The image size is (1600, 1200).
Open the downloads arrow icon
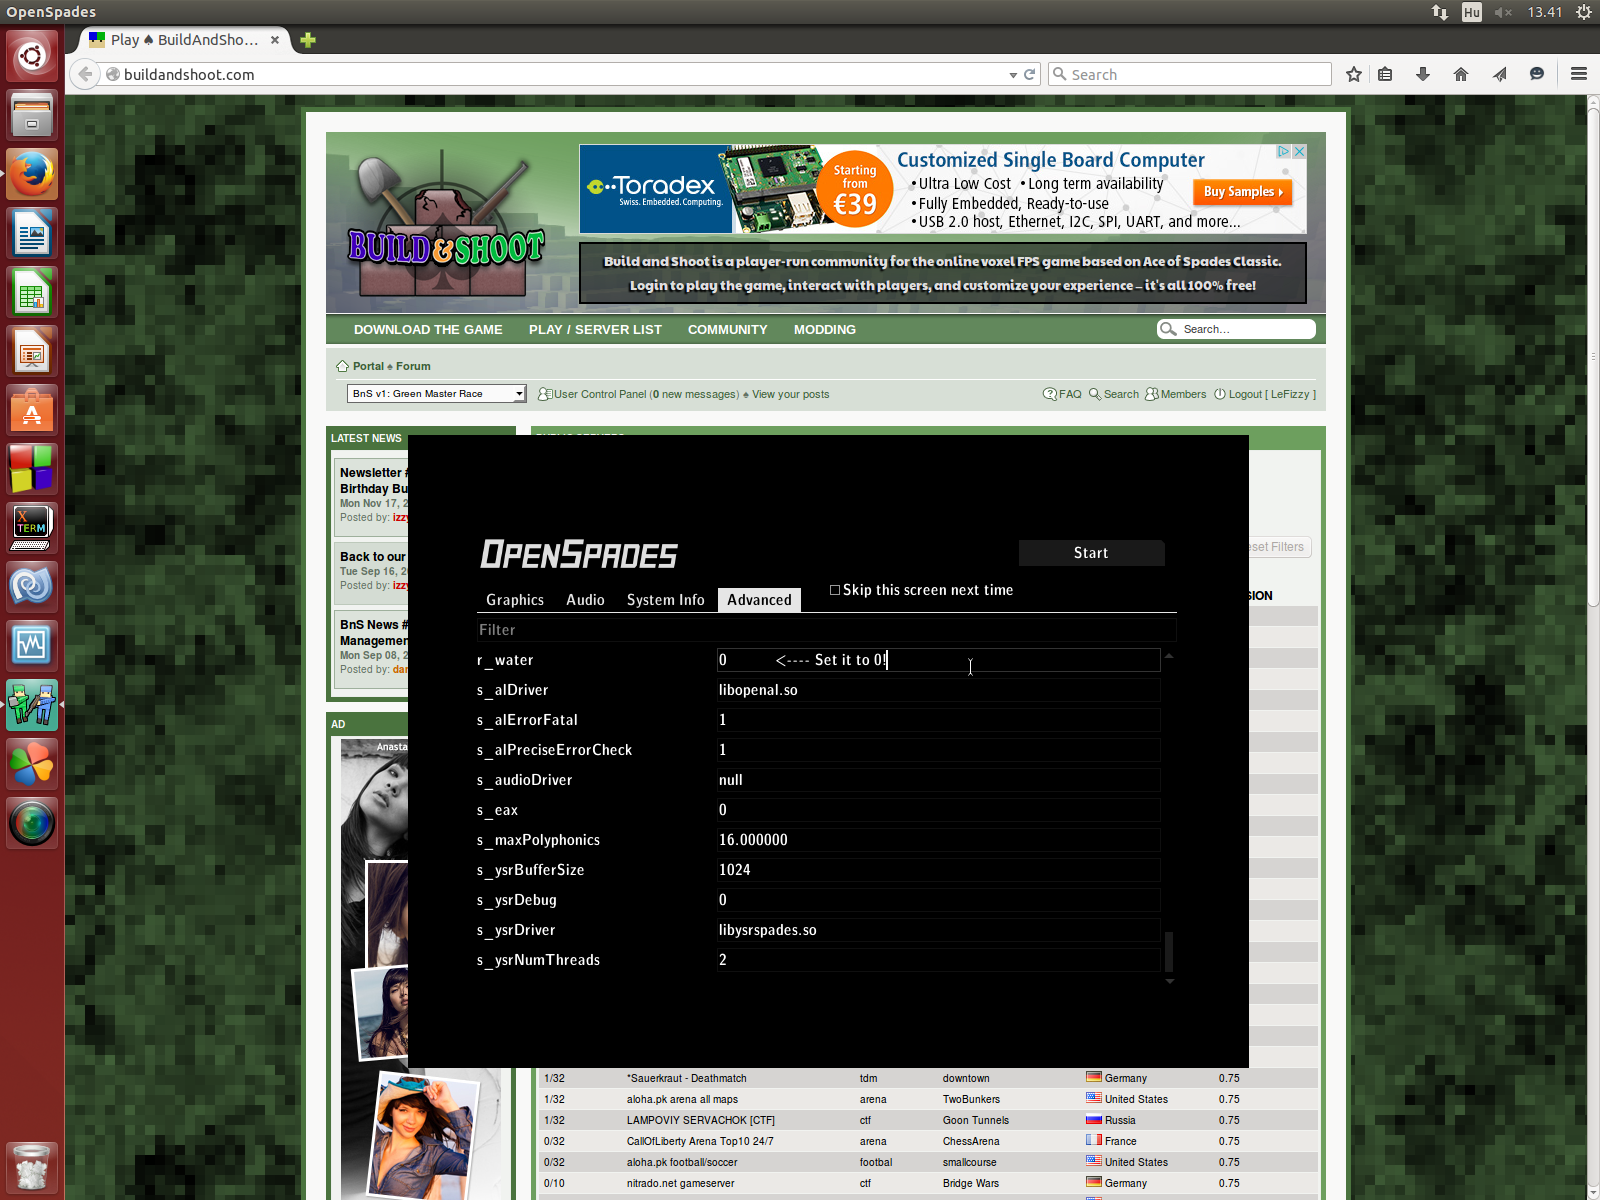click(1423, 74)
